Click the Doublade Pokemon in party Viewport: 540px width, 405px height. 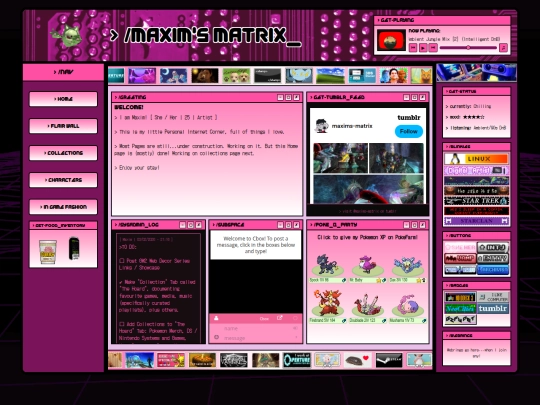(367, 305)
